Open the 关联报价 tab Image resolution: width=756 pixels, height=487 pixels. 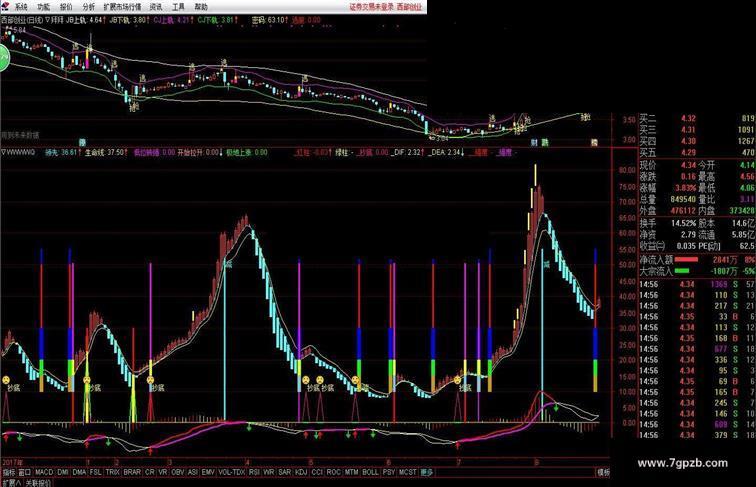(38, 482)
